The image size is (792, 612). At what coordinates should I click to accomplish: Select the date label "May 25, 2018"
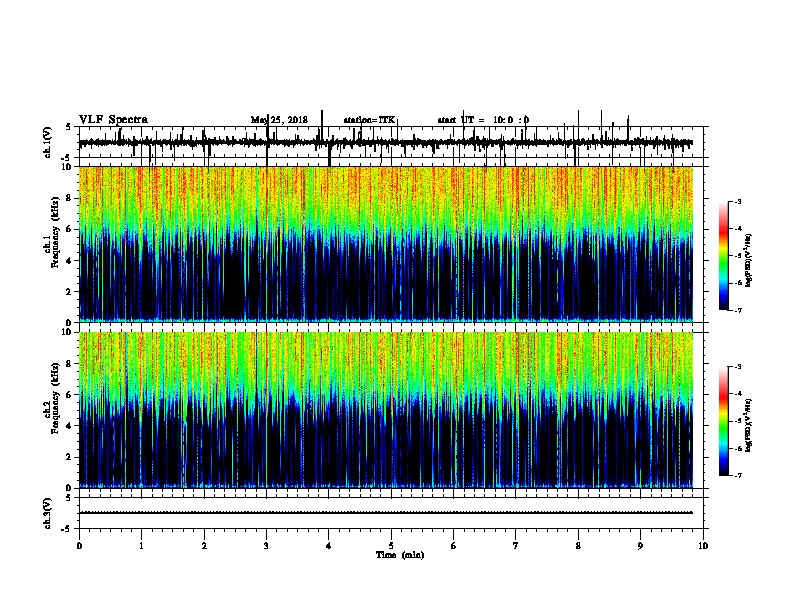(279, 120)
